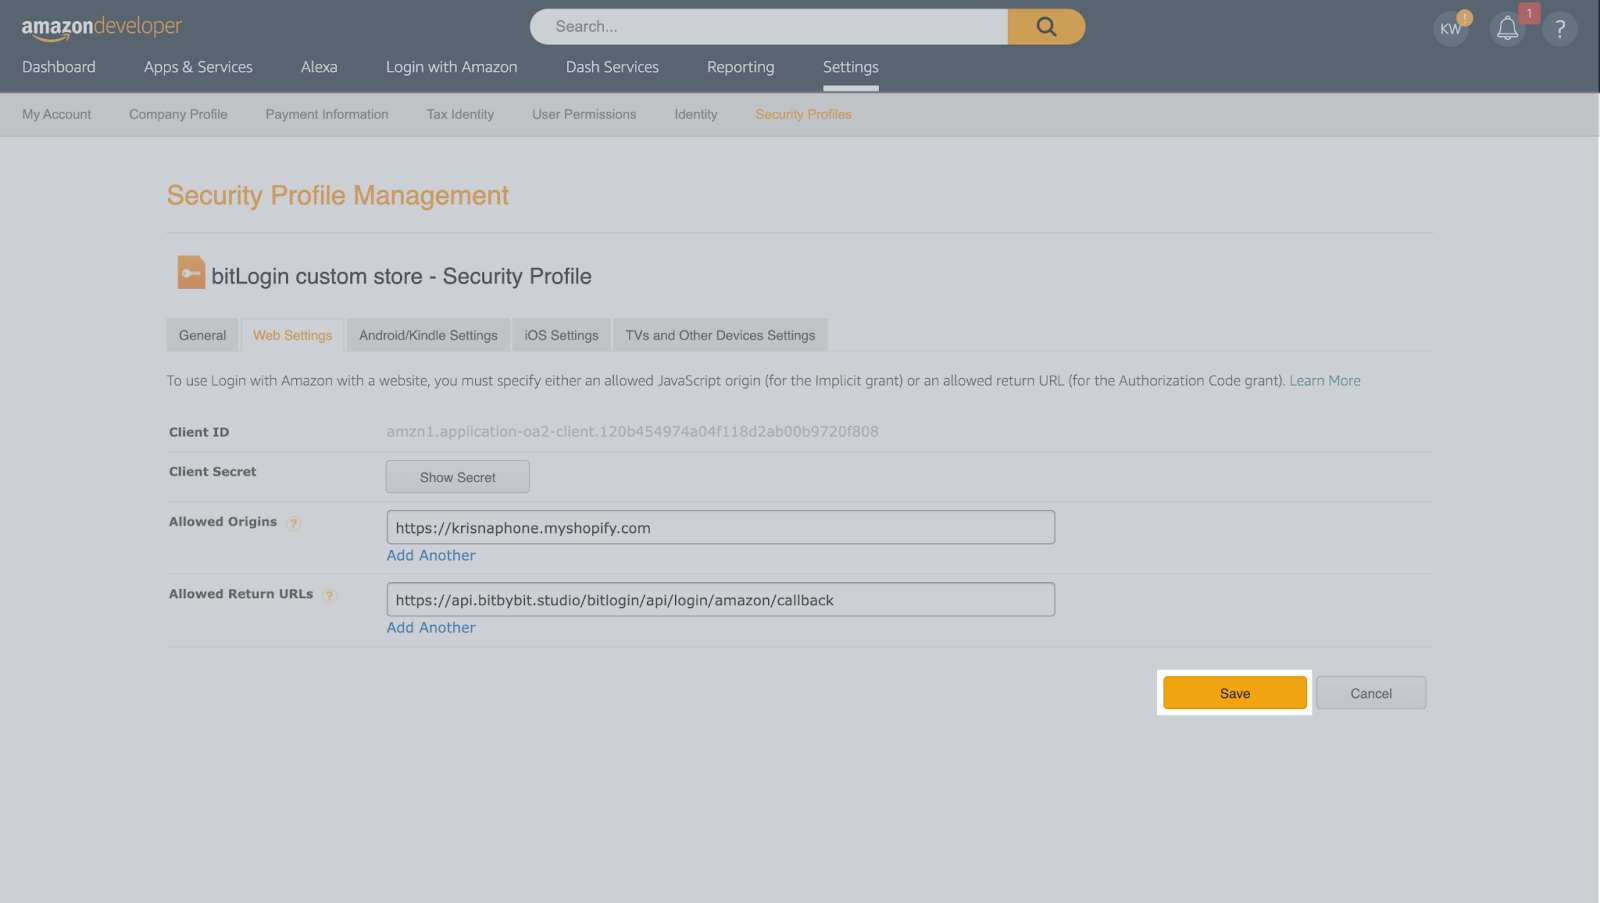1600x903 pixels.
Task: Edit the Allowed Return URLs field
Action: pyautogui.click(x=721, y=600)
